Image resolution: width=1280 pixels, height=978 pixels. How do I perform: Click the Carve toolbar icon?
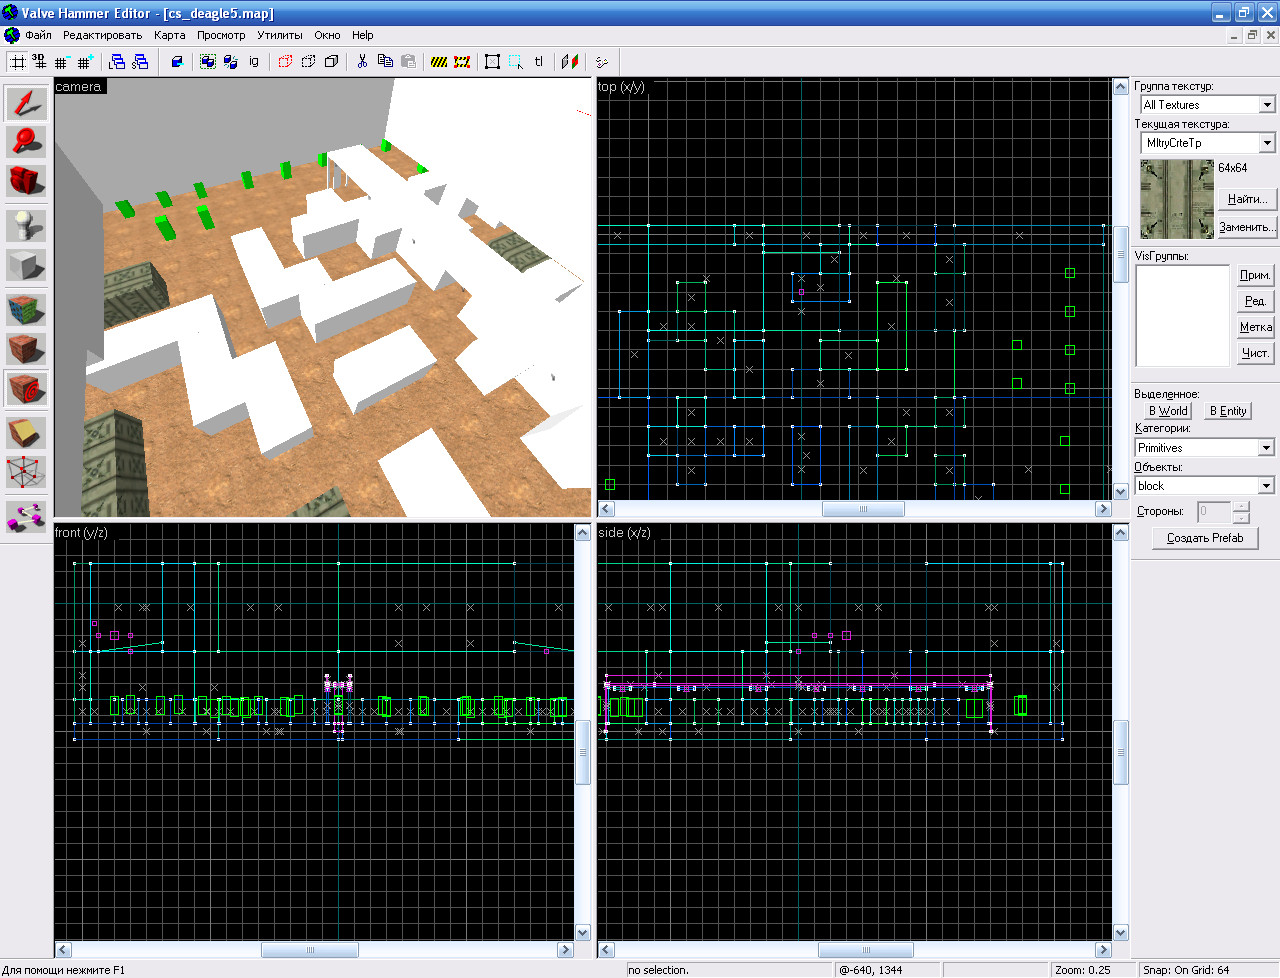(177, 62)
